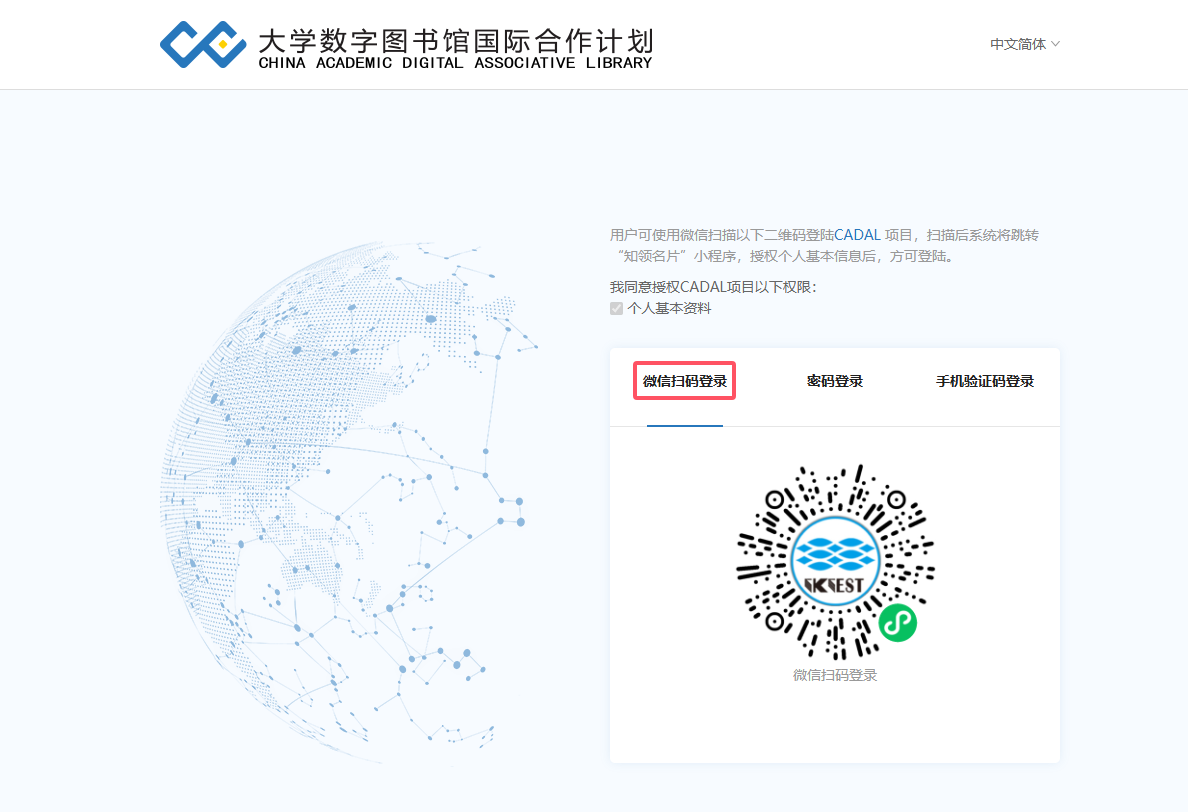Open the 中文简体 language dropdown
This screenshot has width=1188, height=812.
[x=1024, y=44]
